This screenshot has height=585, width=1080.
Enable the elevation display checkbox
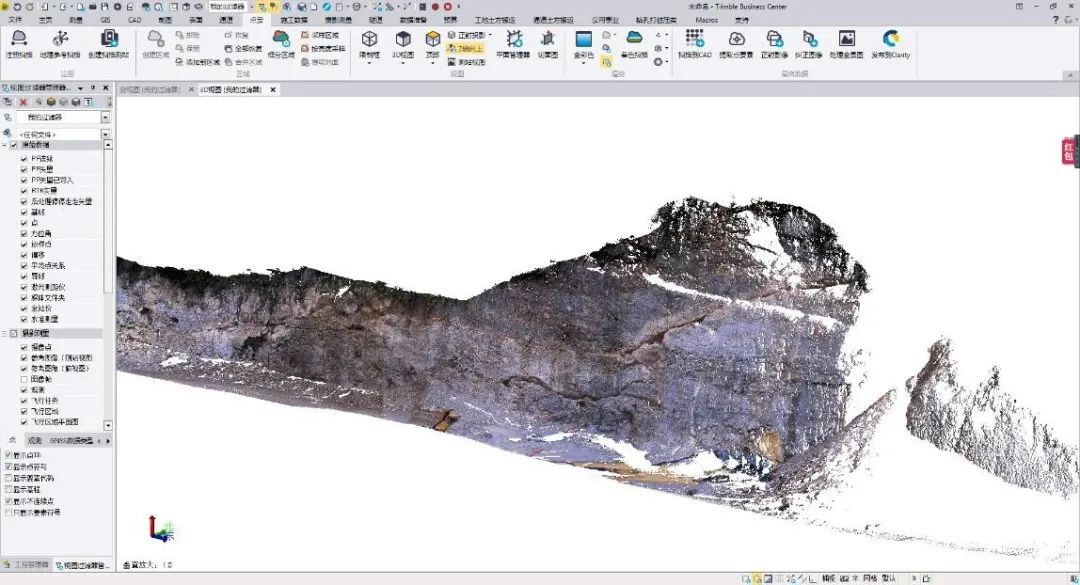point(8,489)
